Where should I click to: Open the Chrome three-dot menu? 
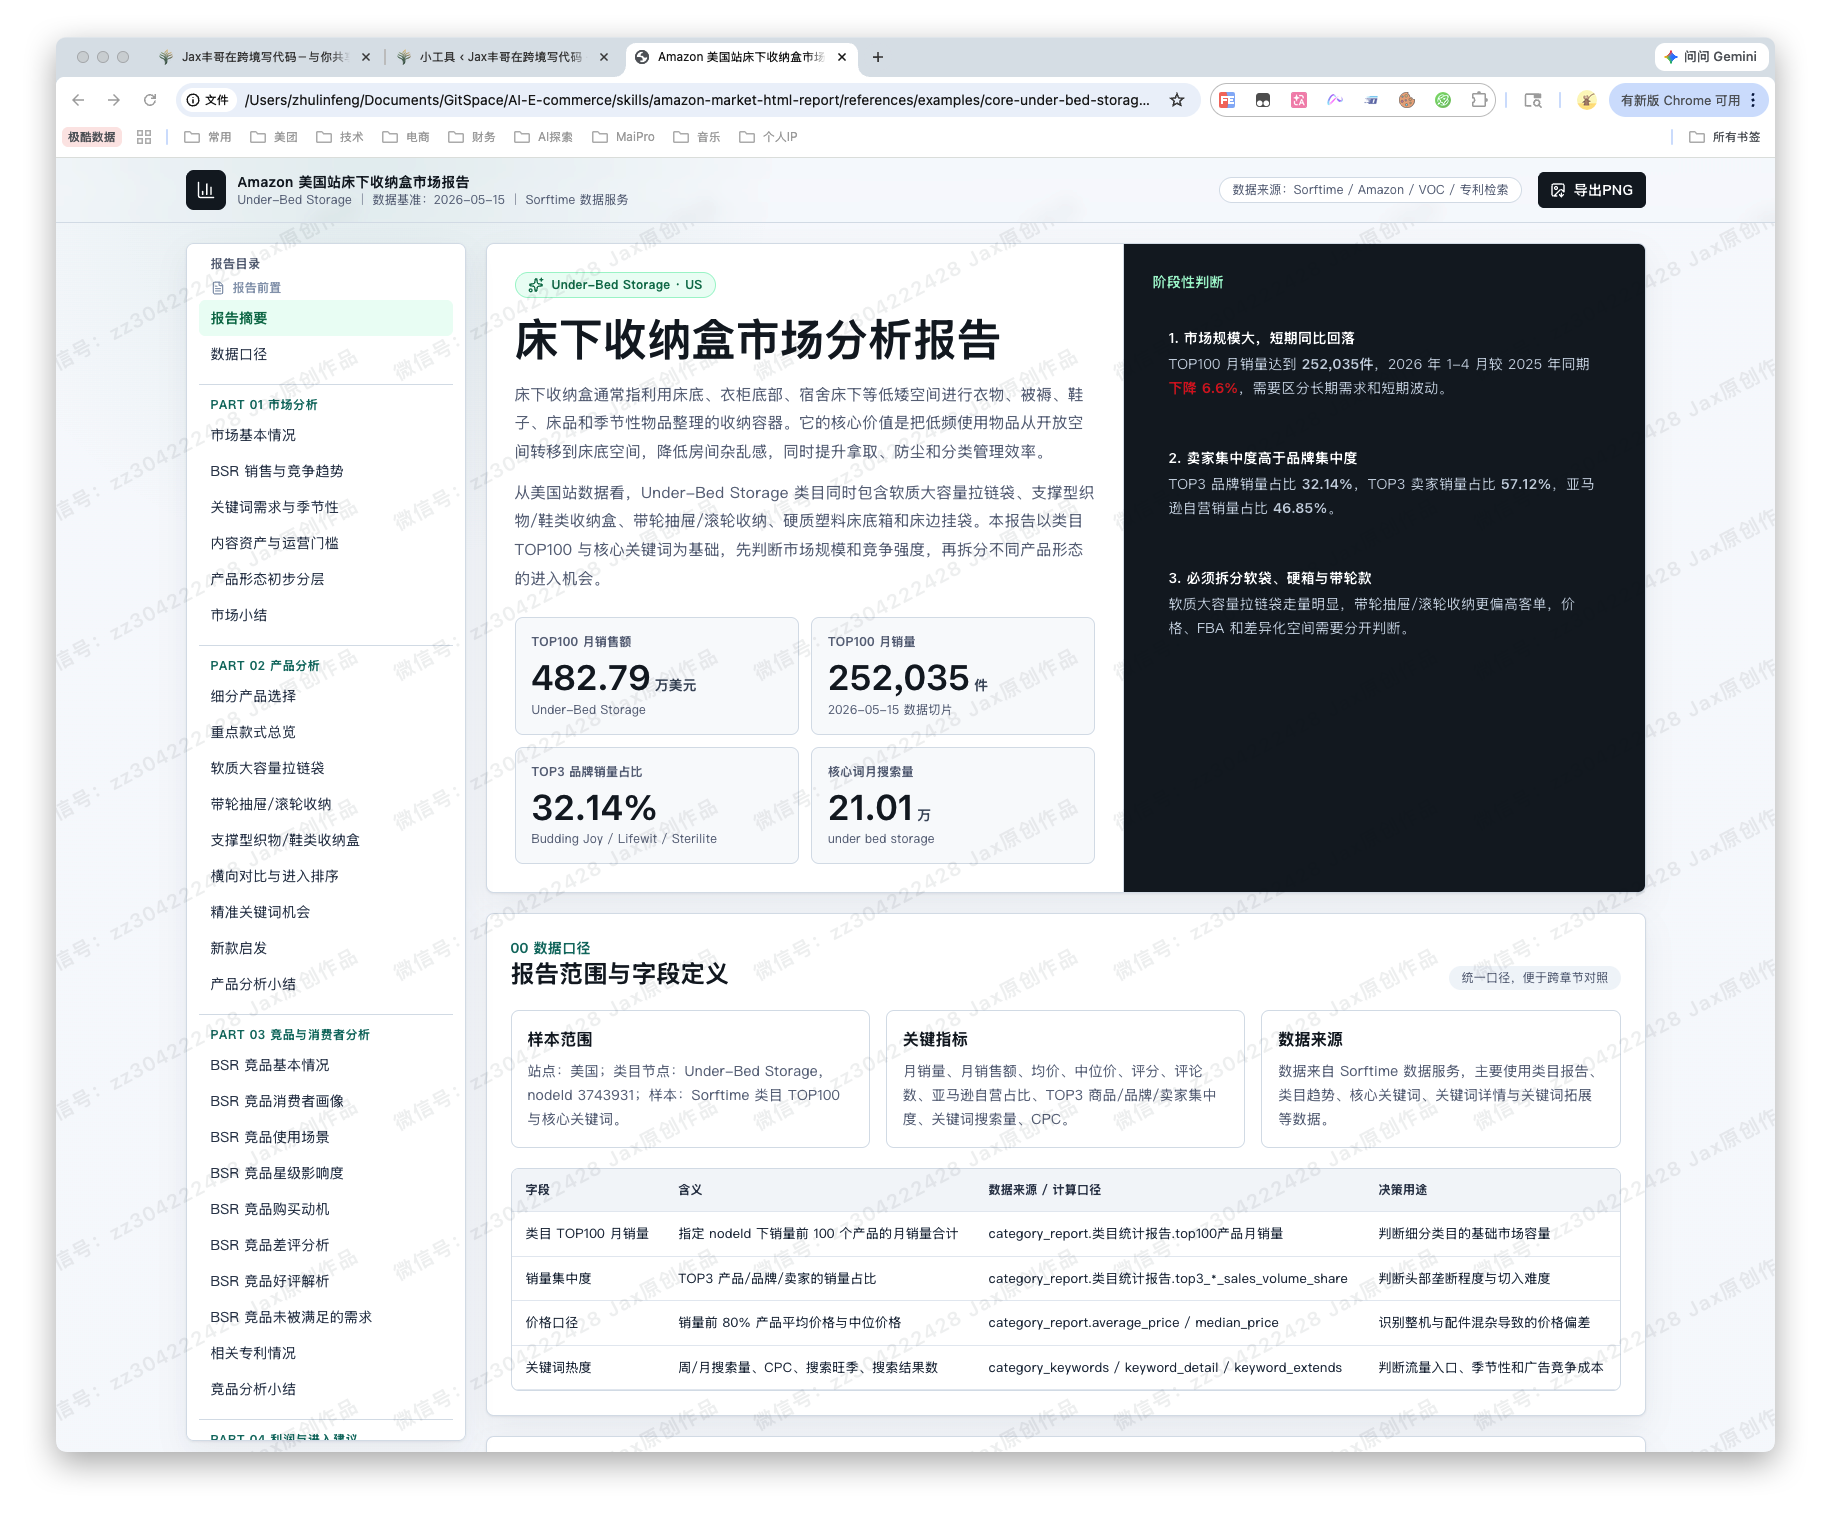1753,100
